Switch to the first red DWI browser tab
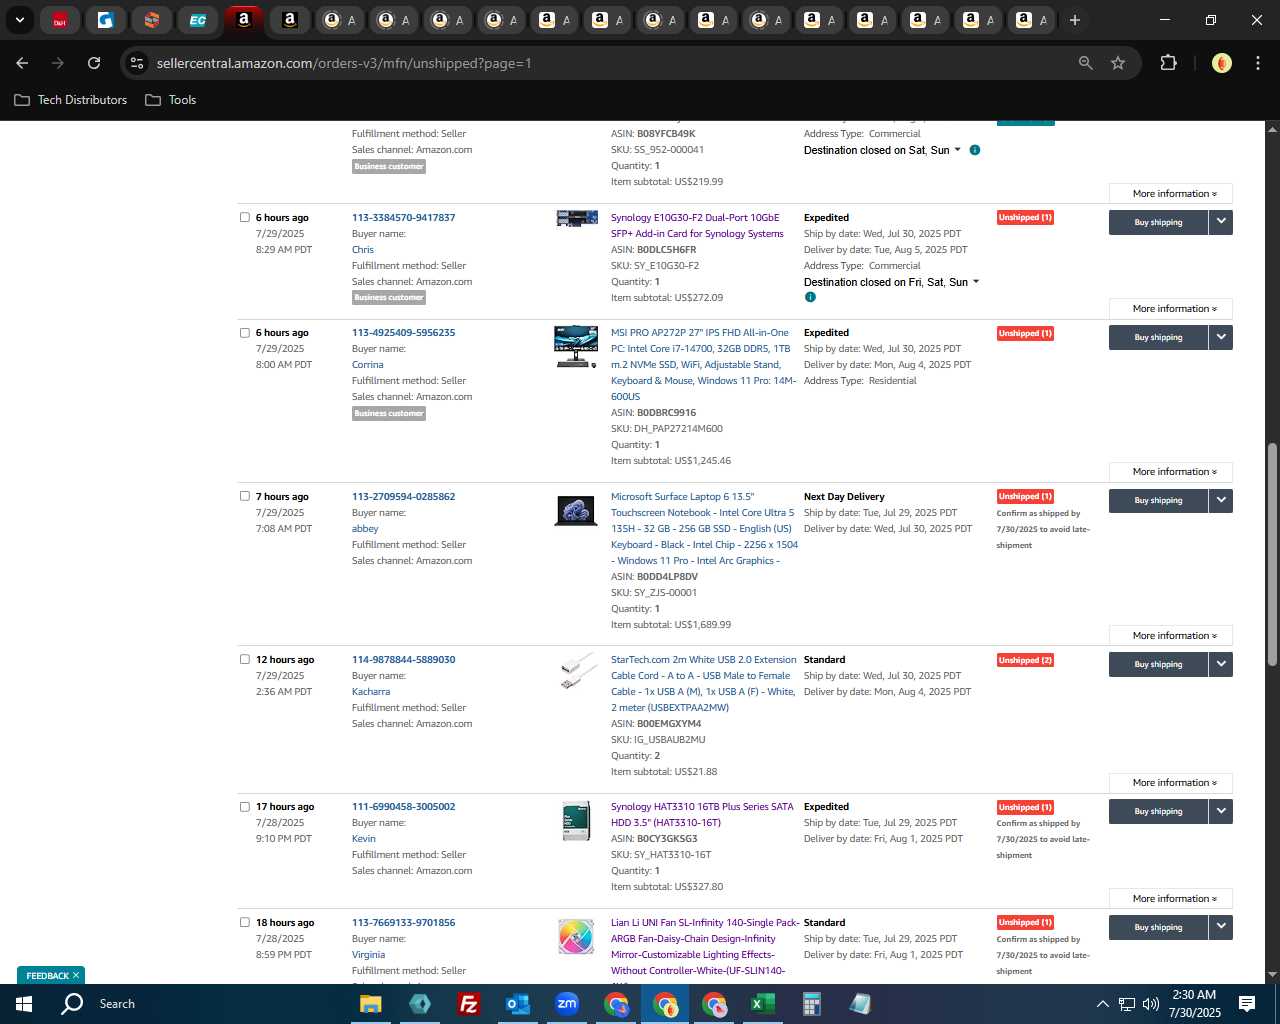This screenshot has width=1280, height=1024. click(59, 20)
